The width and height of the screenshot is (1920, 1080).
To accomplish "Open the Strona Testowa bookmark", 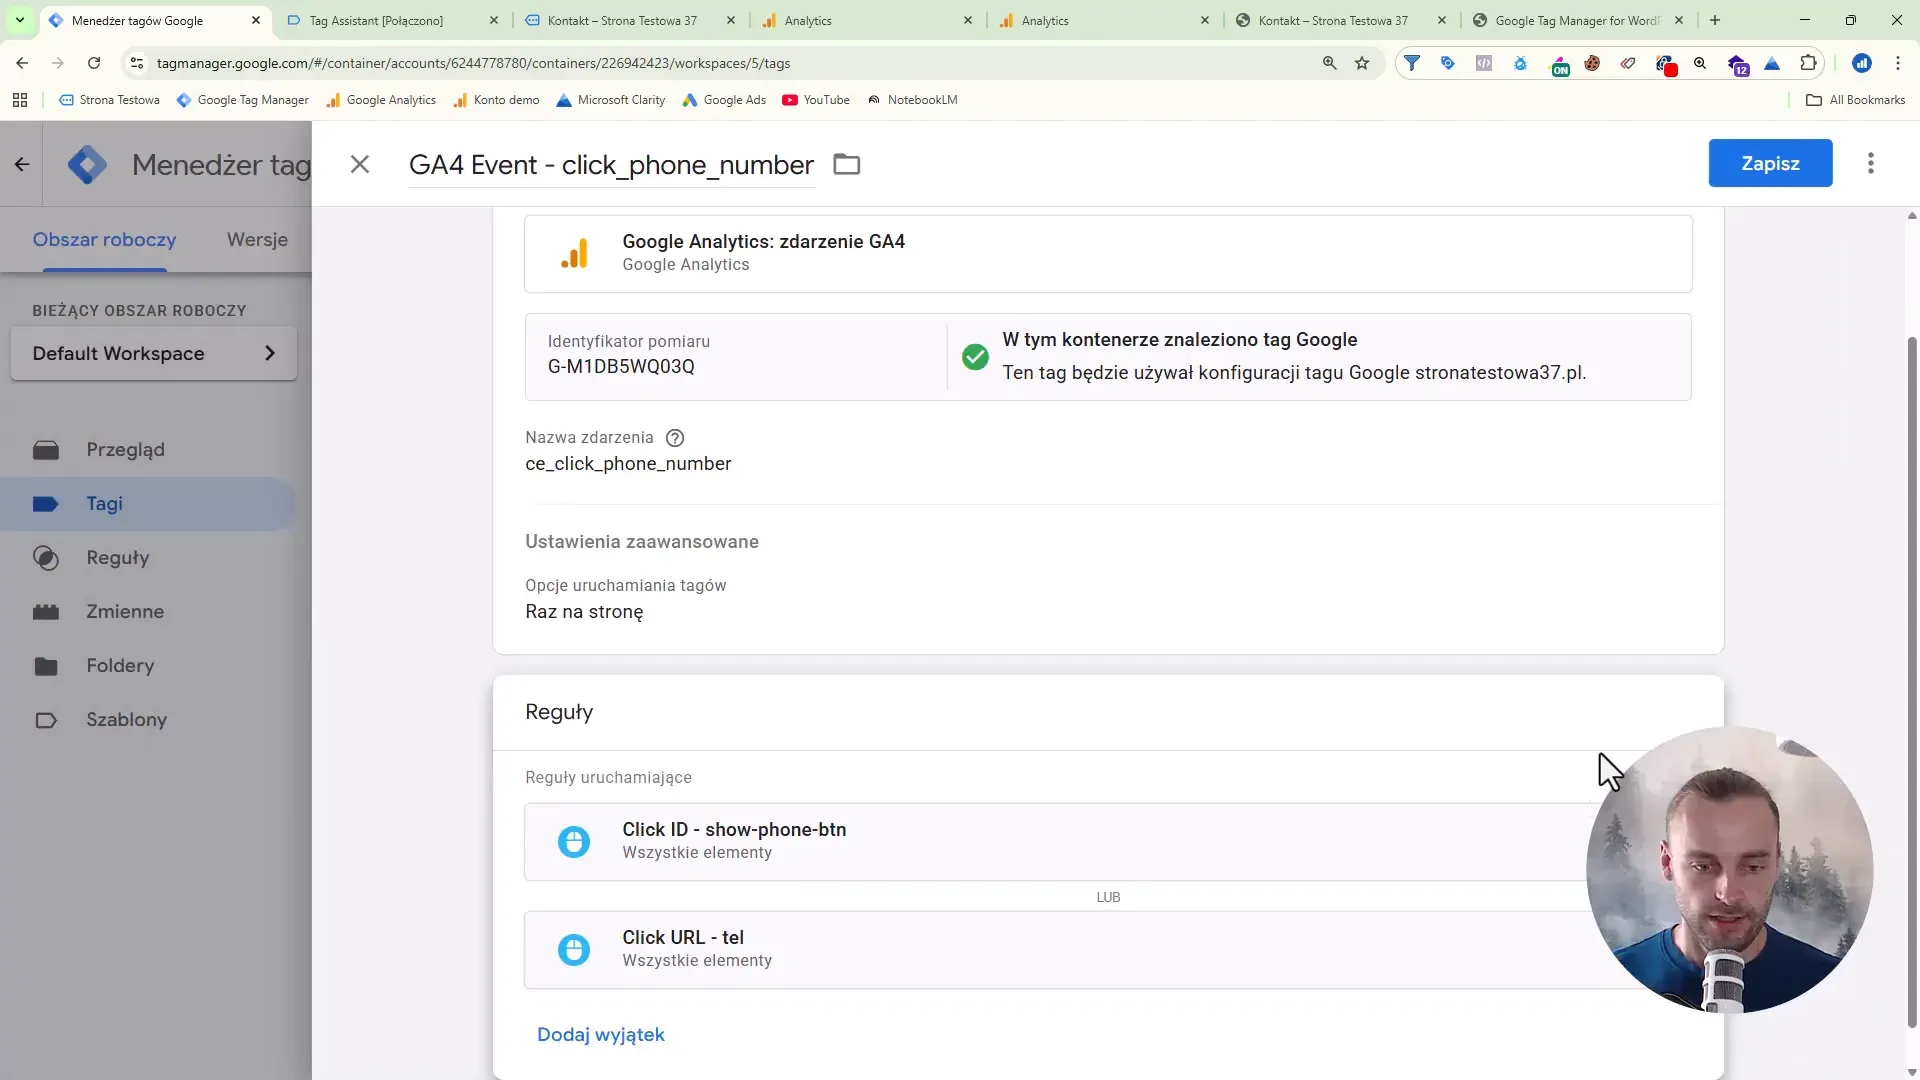I will tap(110, 100).
